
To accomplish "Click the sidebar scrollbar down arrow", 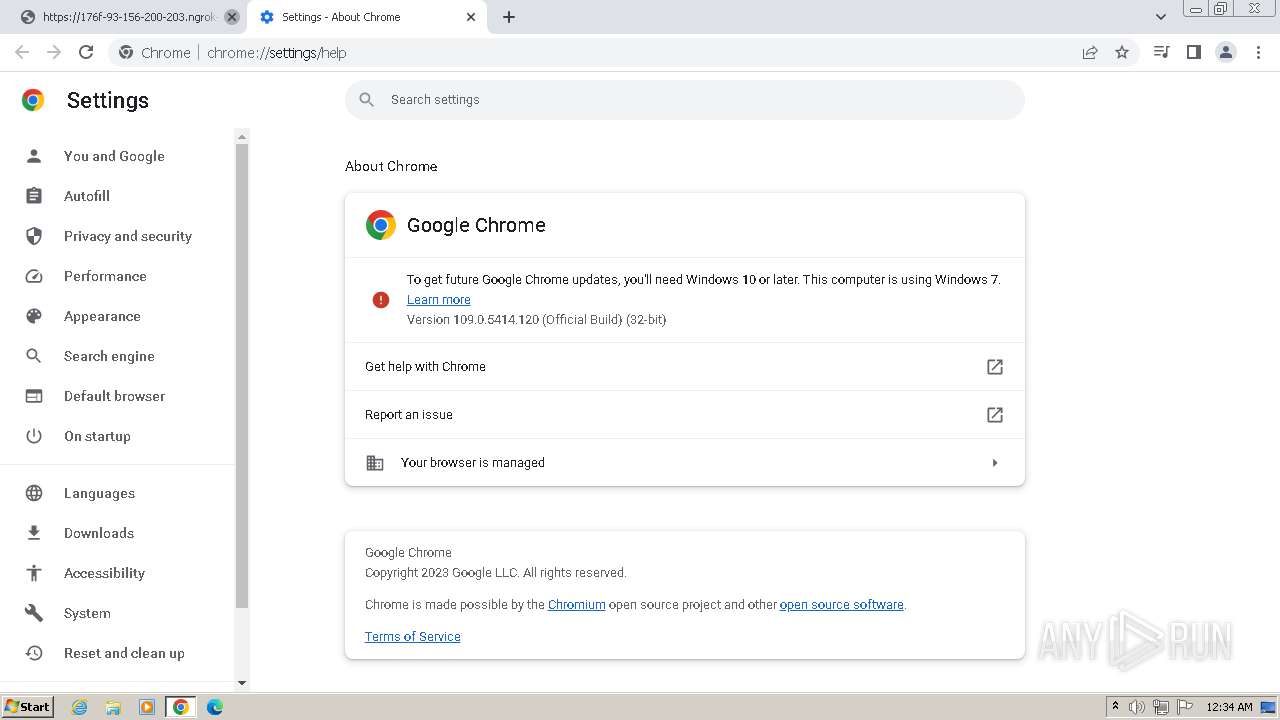I will [241, 683].
